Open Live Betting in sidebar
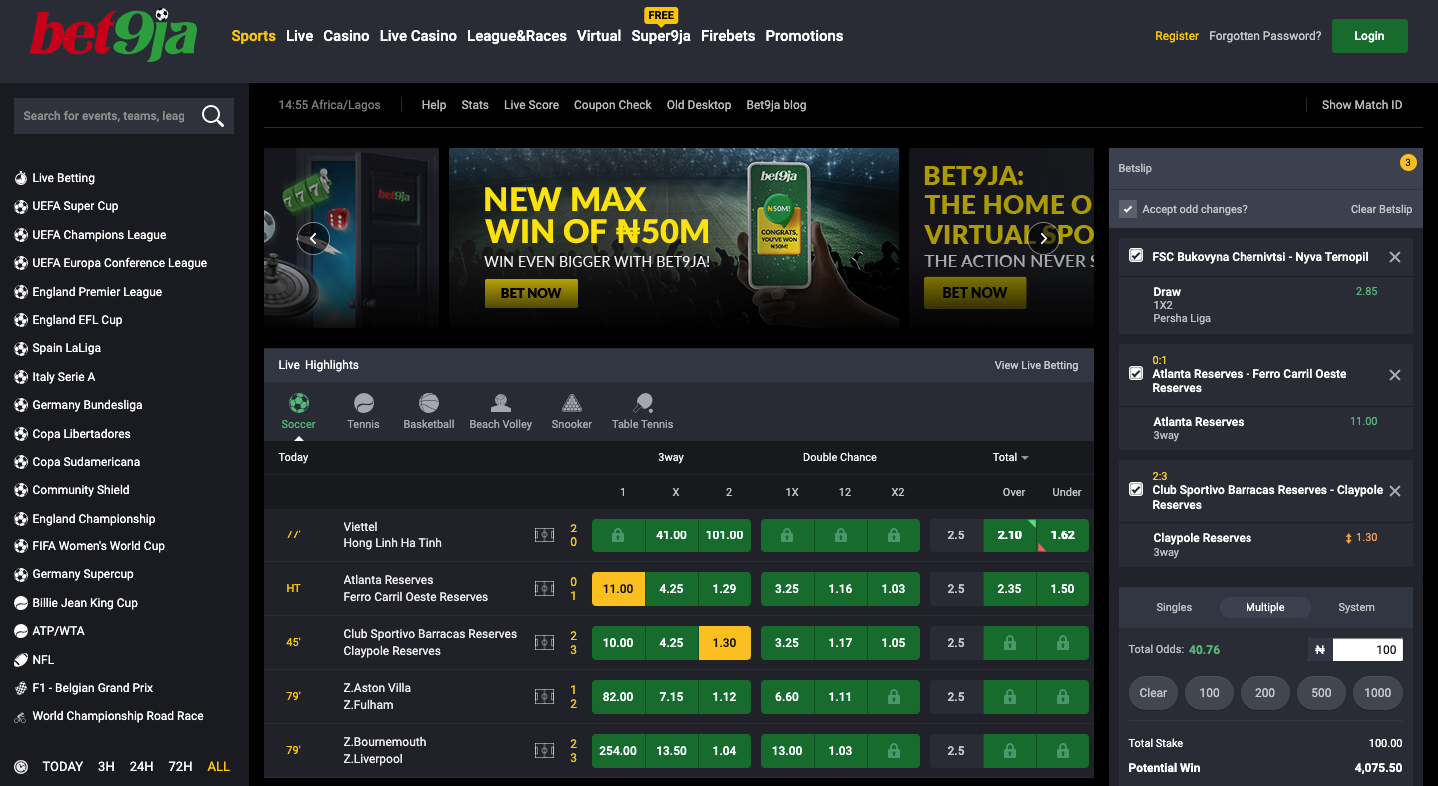This screenshot has width=1438, height=786. click(x=63, y=178)
